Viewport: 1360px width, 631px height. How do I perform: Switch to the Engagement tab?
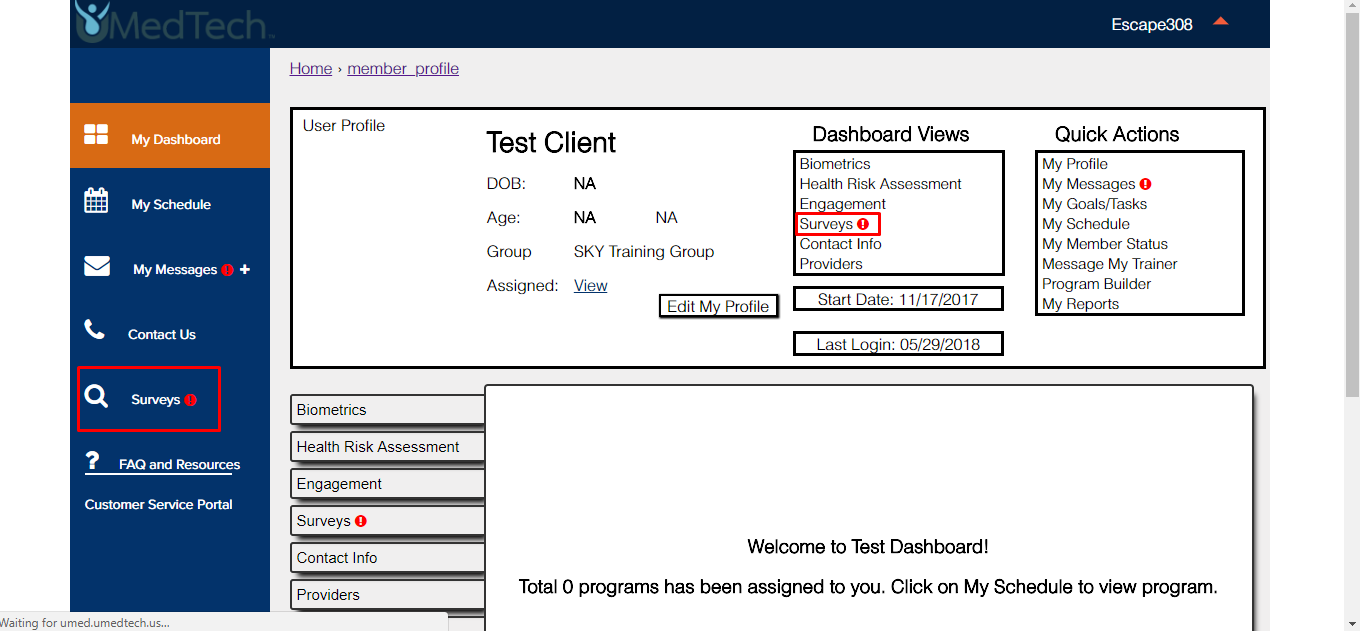pos(388,484)
